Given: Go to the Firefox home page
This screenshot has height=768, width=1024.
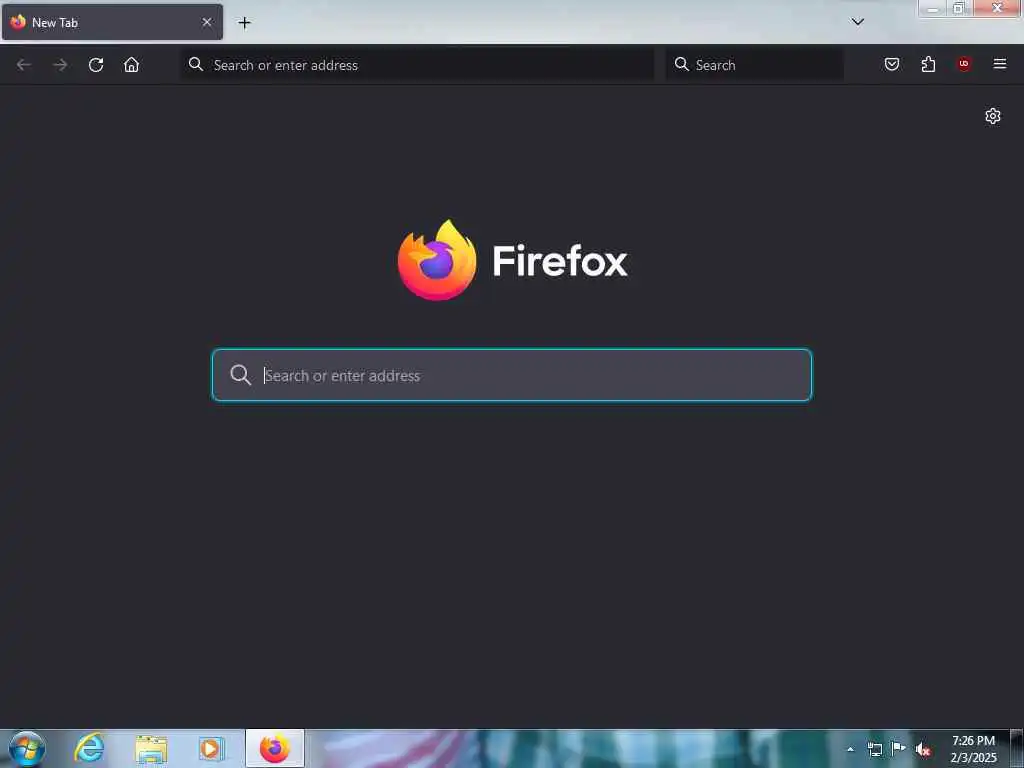Looking at the screenshot, I should (x=131, y=65).
